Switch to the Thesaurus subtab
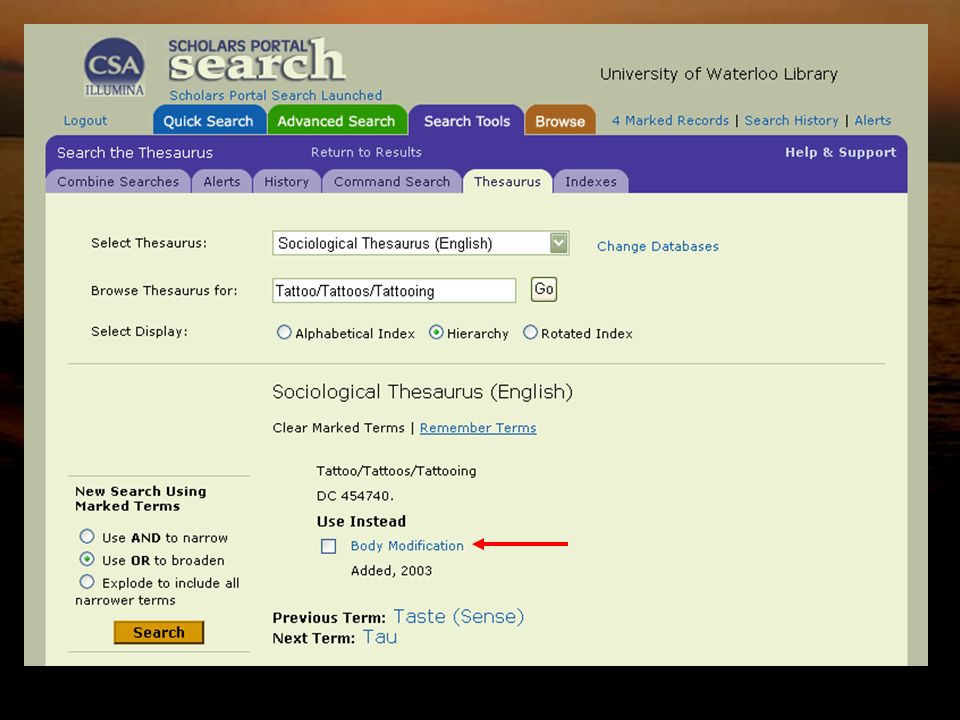Viewport: 960px width, 720px height. (508, 182)
